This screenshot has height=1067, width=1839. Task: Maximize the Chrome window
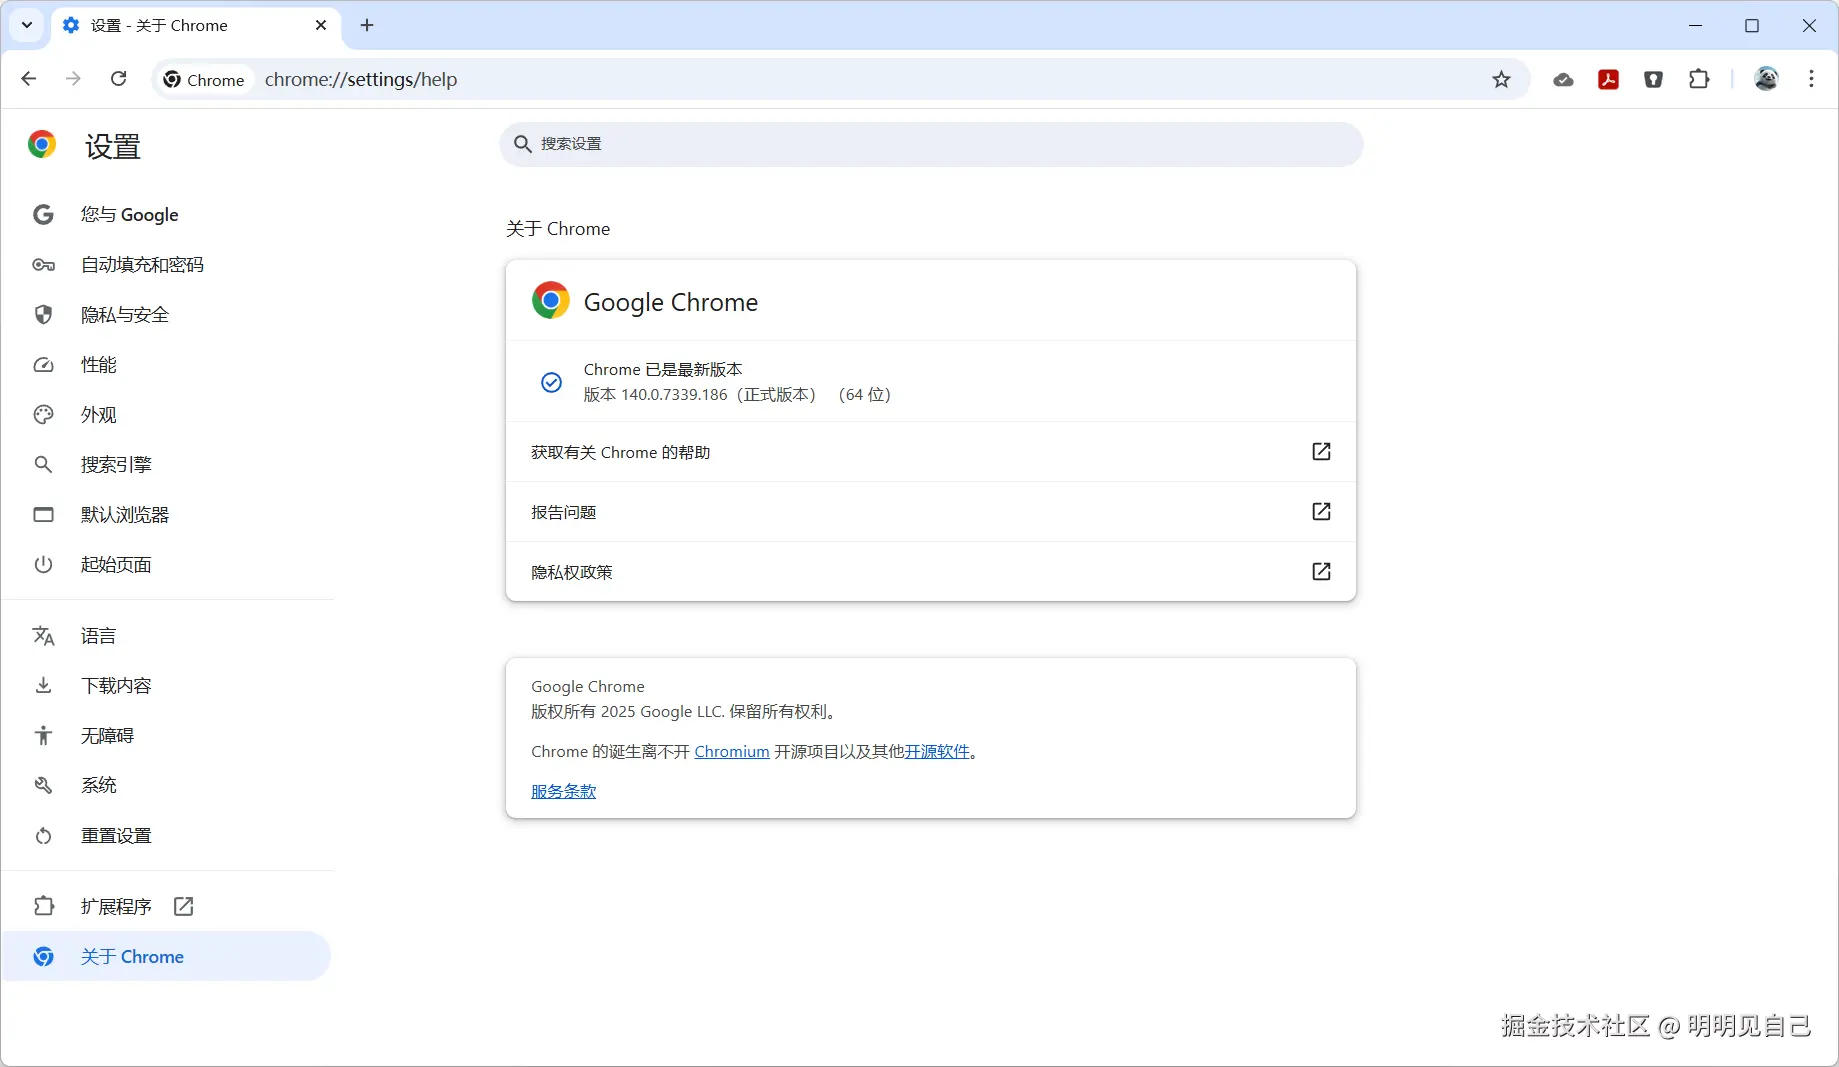point(1752,25)
